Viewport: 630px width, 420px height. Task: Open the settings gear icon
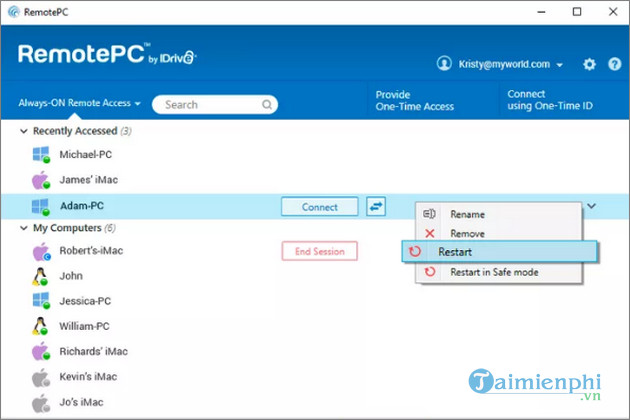[x=589, y=64]
